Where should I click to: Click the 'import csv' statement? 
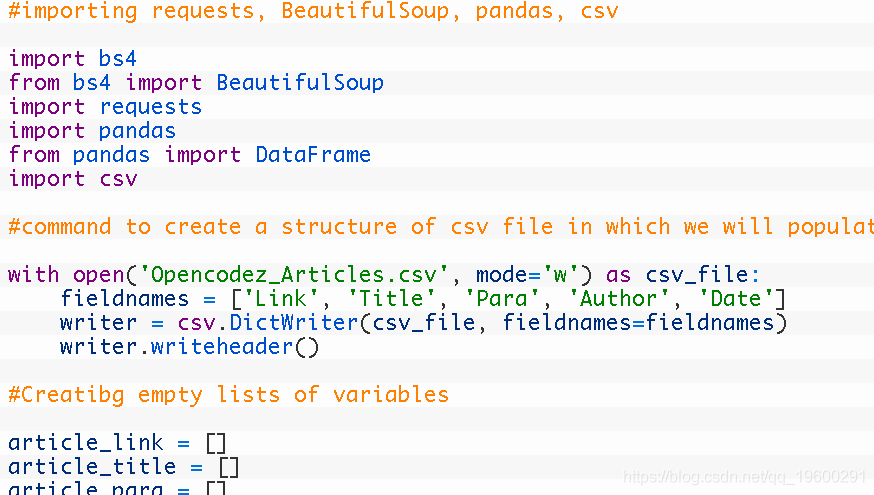click(x=73, y=179)
